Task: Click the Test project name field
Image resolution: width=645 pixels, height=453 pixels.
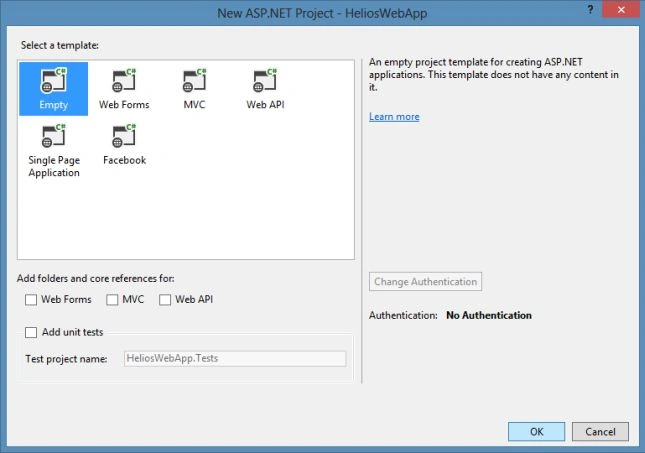Action: (235, 359)
